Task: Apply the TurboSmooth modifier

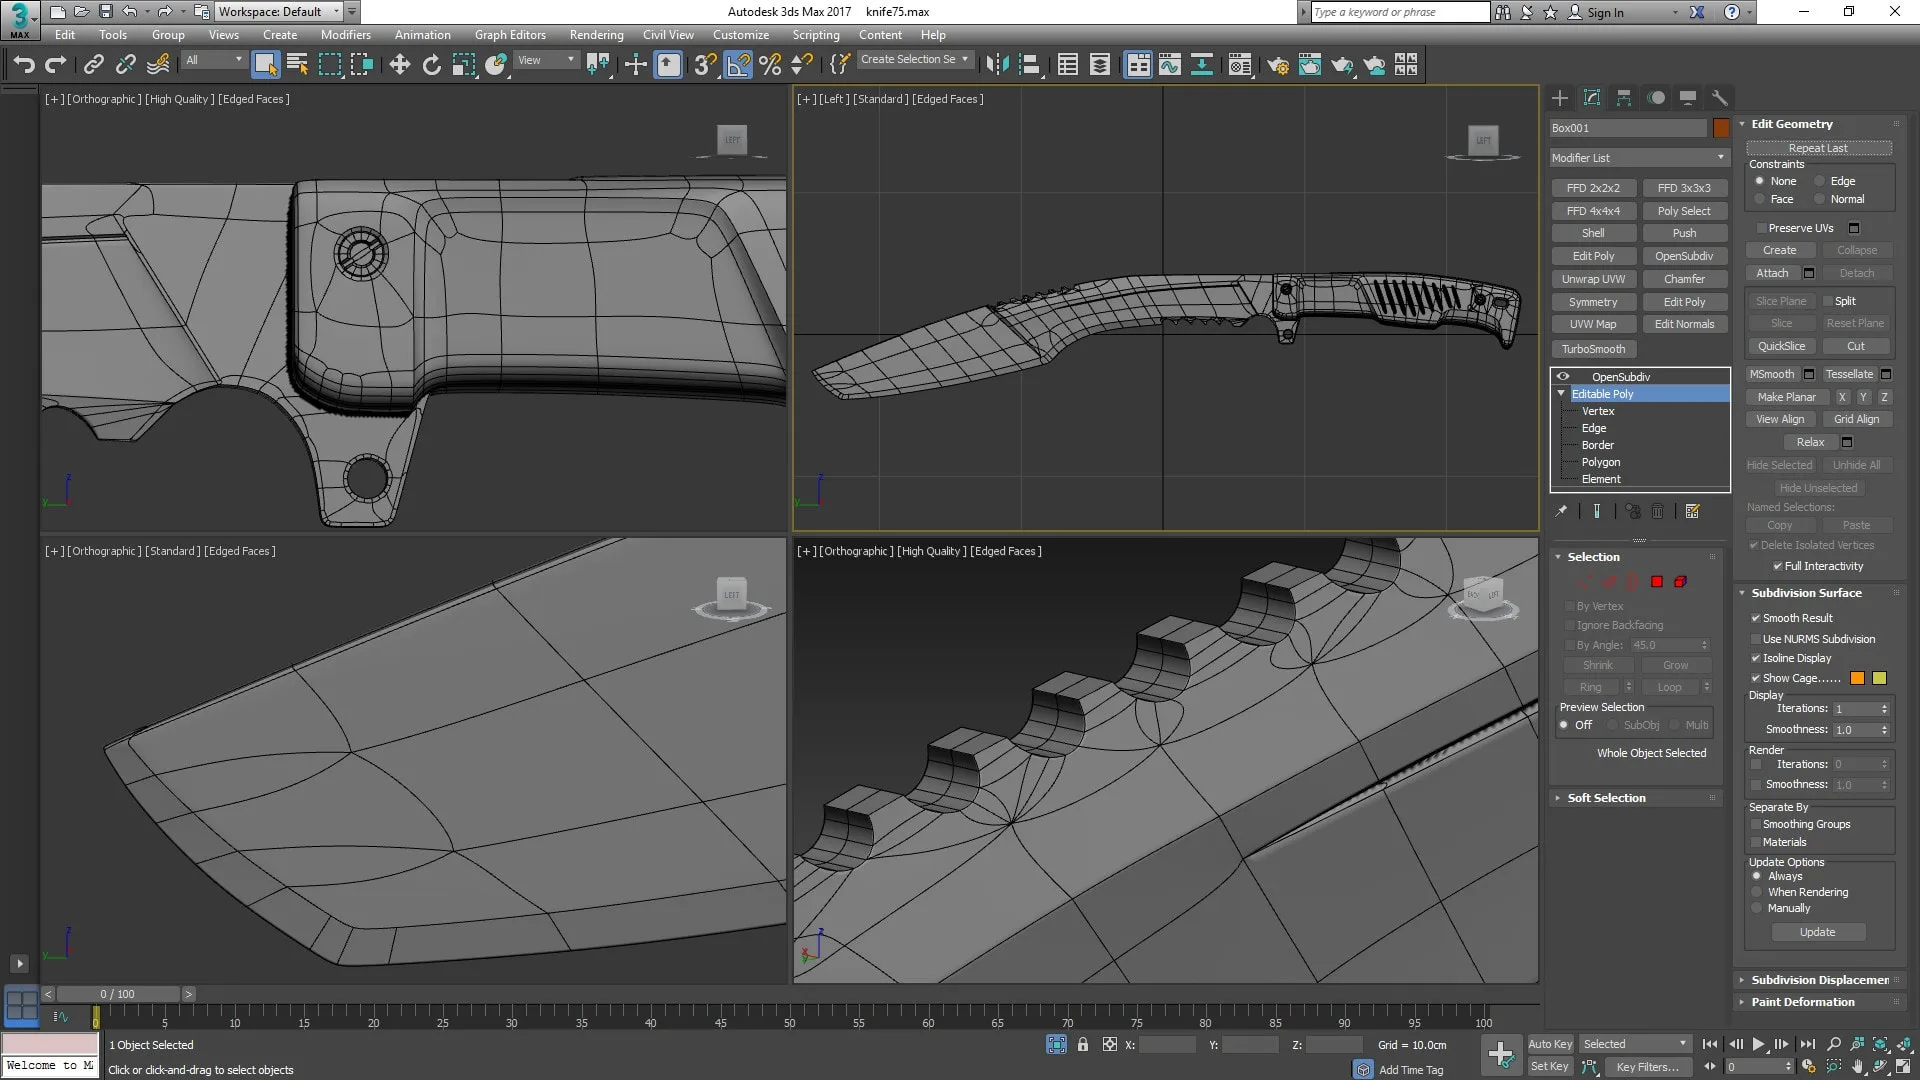Action: (x=1594, y=348)
